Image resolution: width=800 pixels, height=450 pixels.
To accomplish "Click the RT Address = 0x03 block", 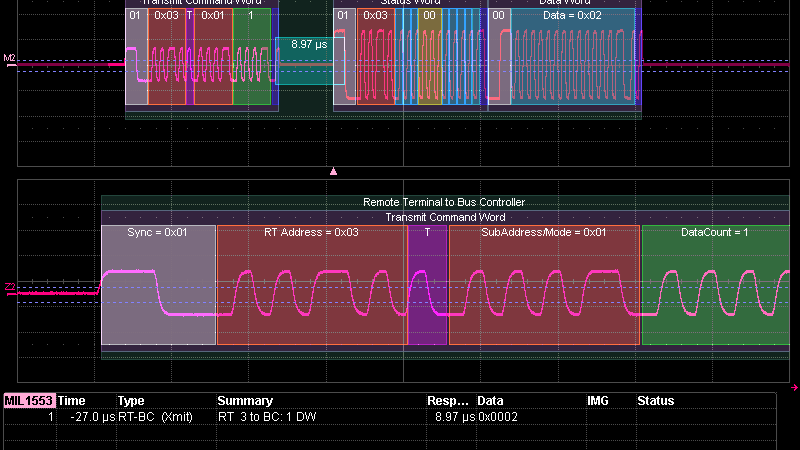I will pyautogui.click(x=312, y=285).
